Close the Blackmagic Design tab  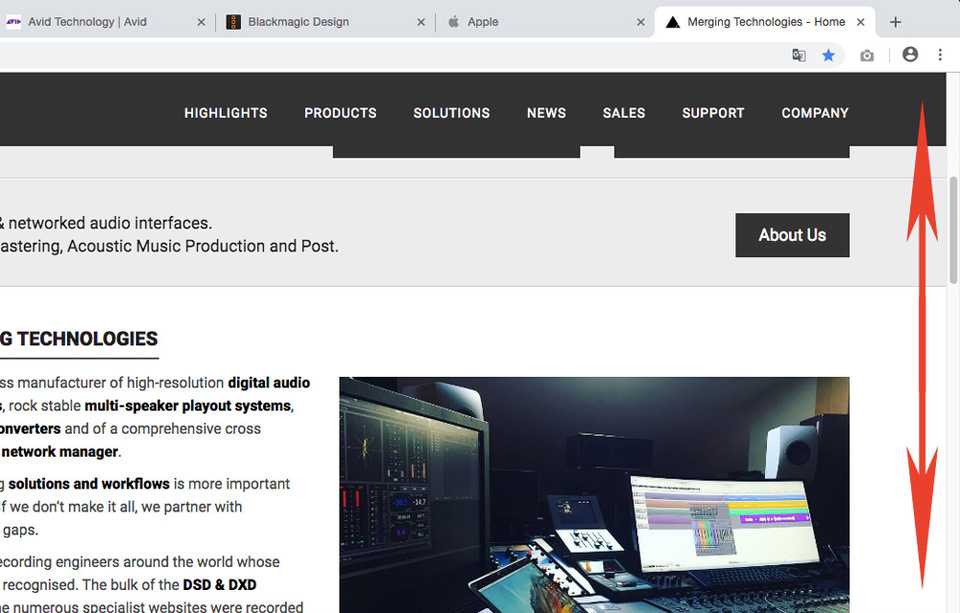pos(420,22)
